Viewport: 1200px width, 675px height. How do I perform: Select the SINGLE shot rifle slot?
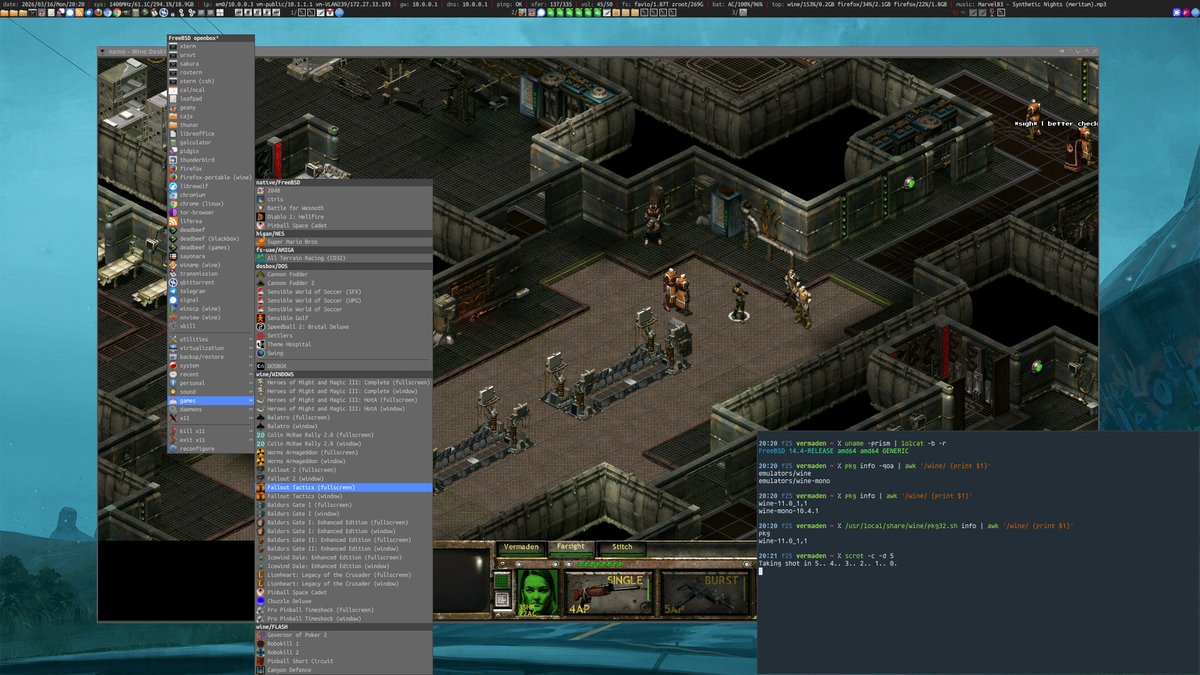(611, 593)
